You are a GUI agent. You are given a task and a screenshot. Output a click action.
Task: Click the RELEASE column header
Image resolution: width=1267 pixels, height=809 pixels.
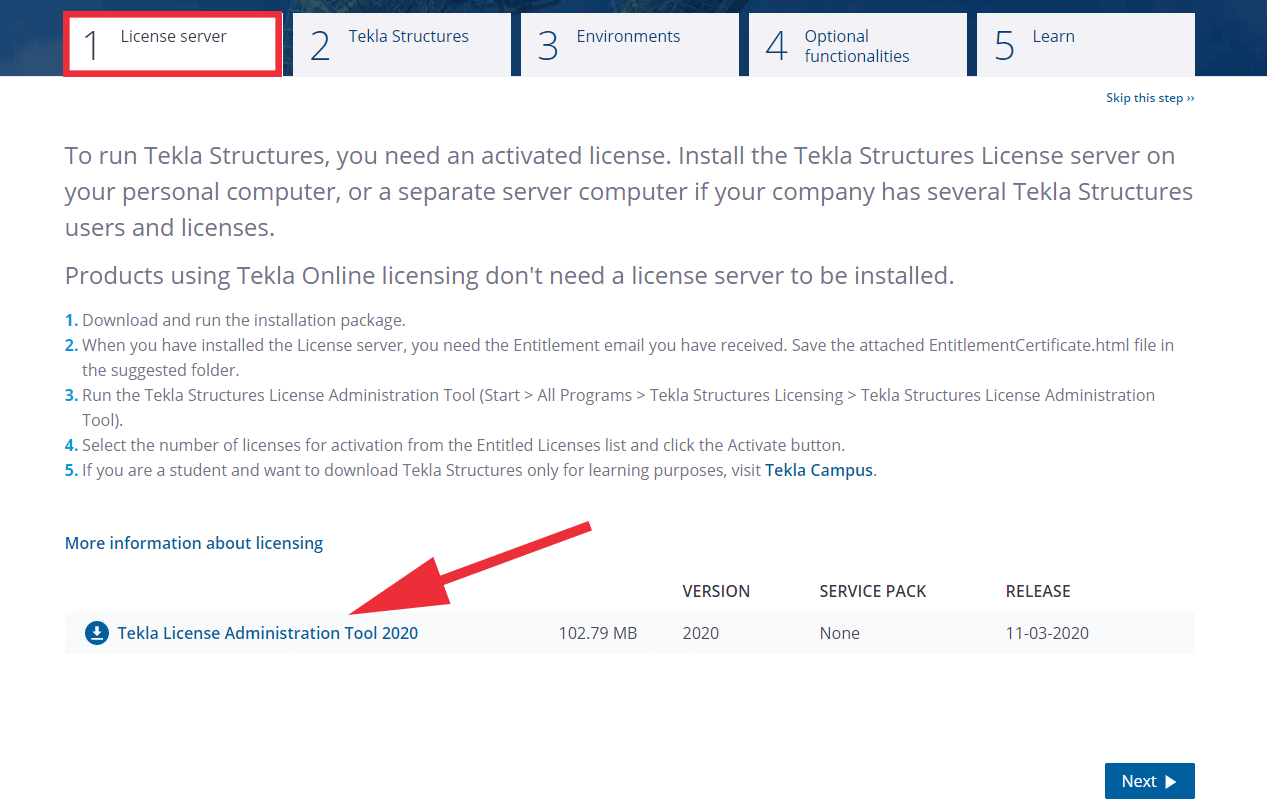pos(1038,591)
